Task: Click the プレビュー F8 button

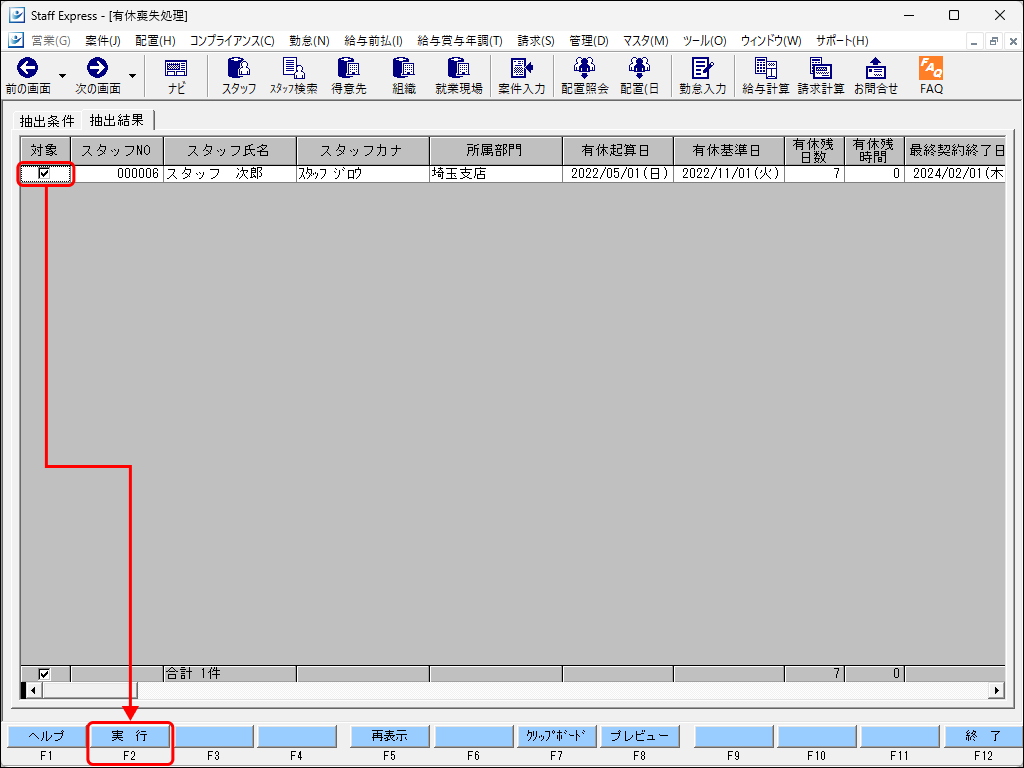Action: point(639,736)
